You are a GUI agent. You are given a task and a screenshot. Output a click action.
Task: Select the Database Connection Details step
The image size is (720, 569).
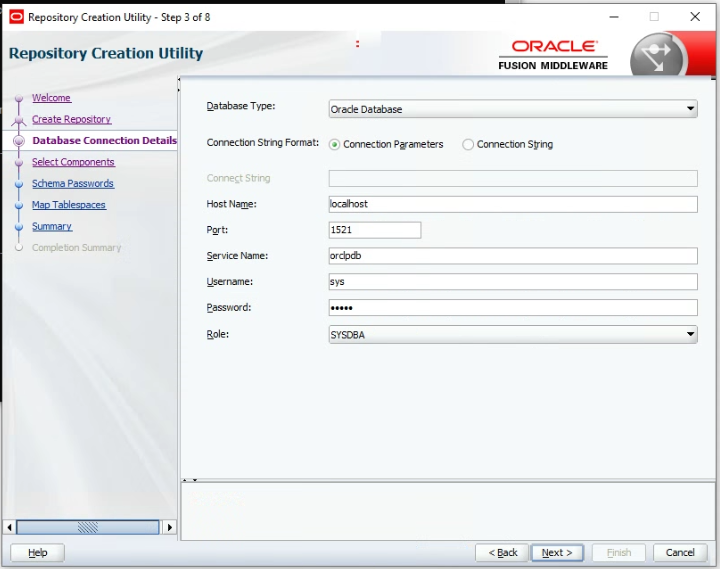pyautogui.click(x=105, y=141)
